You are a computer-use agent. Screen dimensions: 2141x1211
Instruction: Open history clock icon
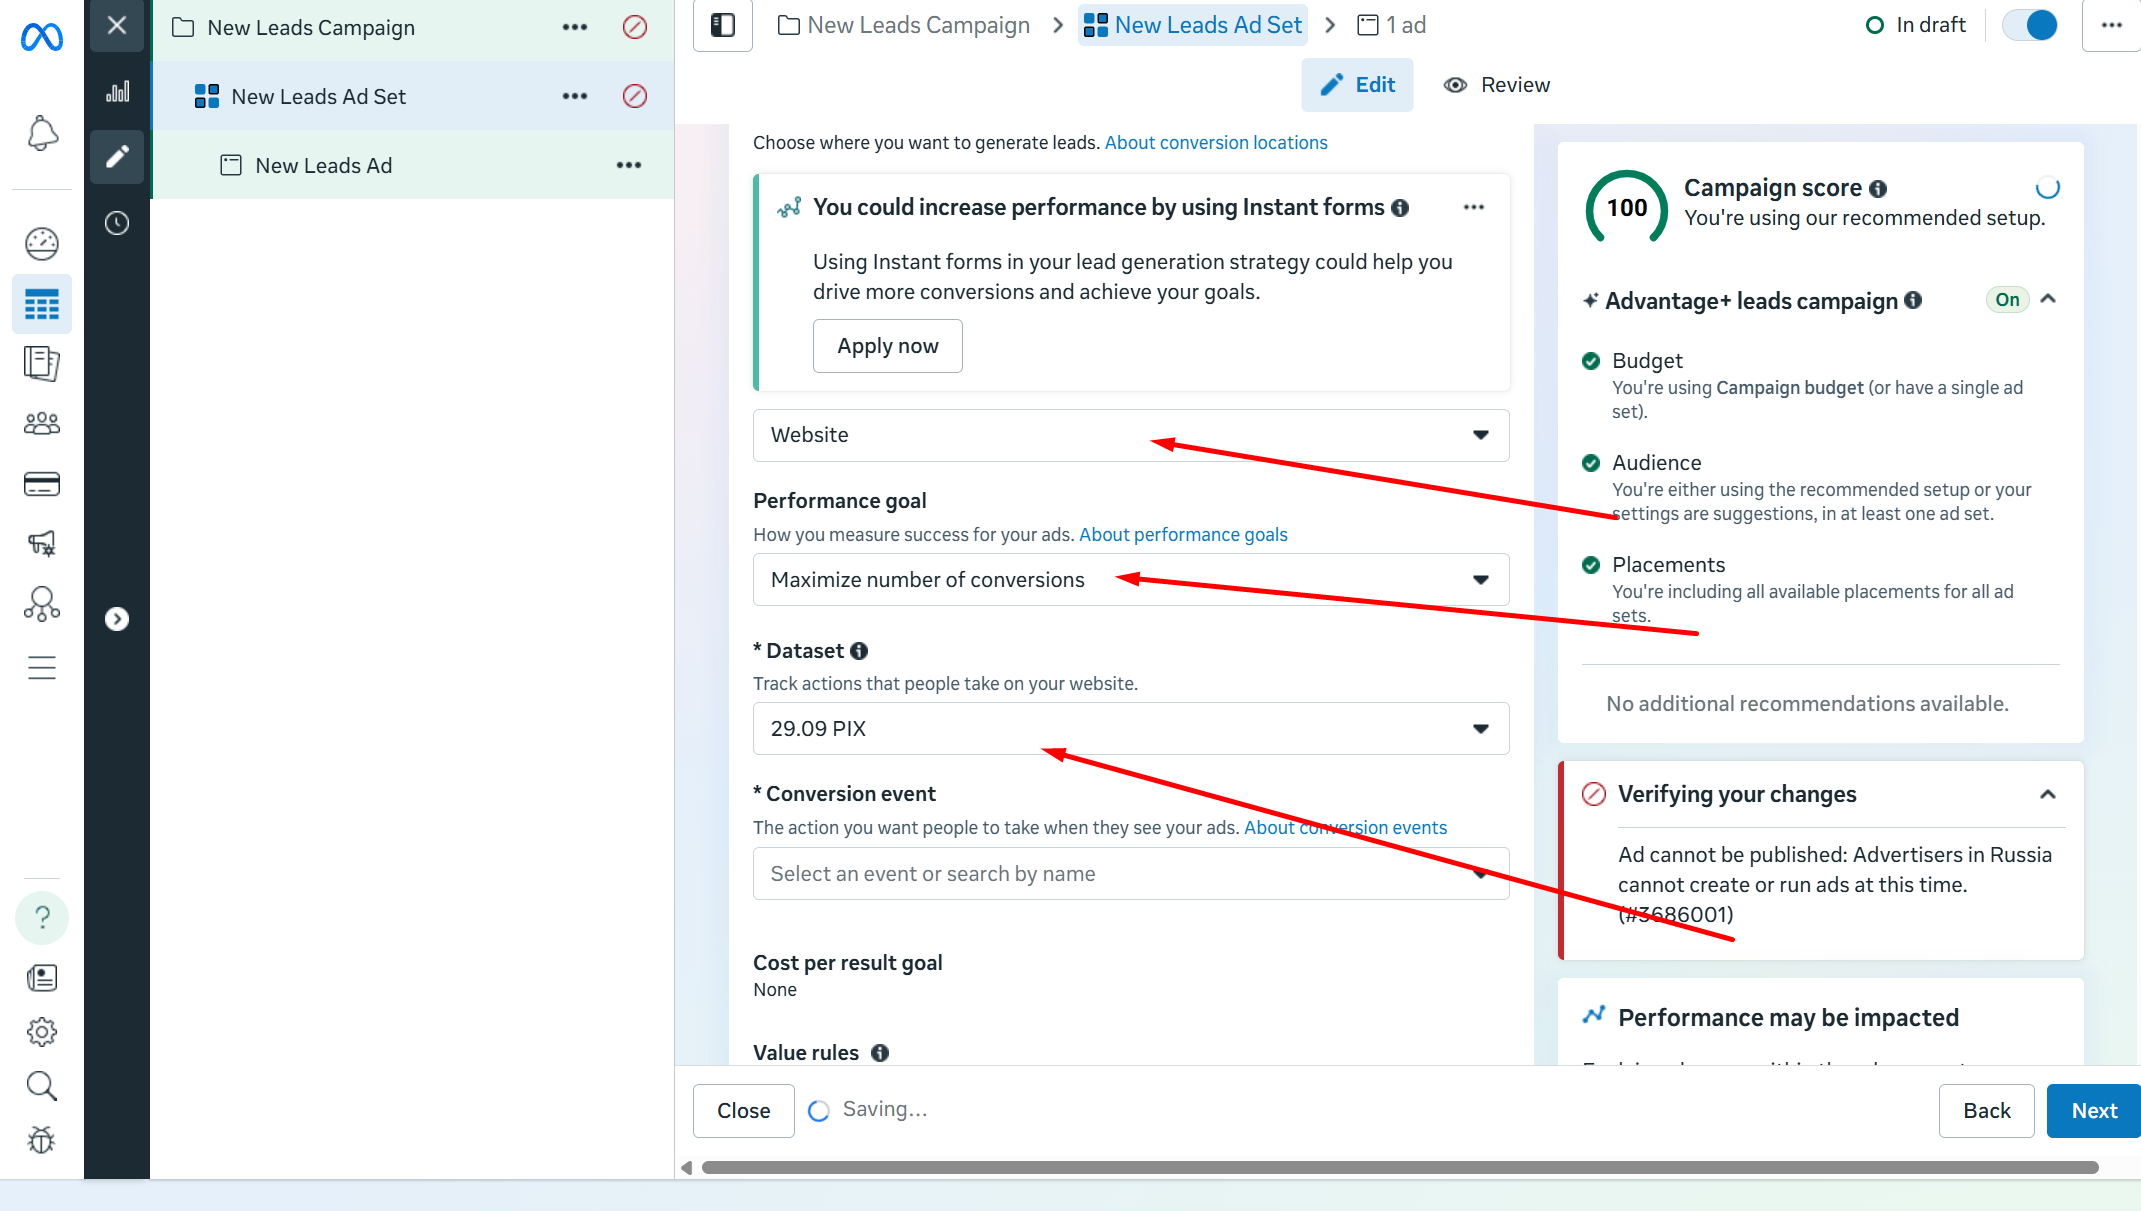click(117, 223)
